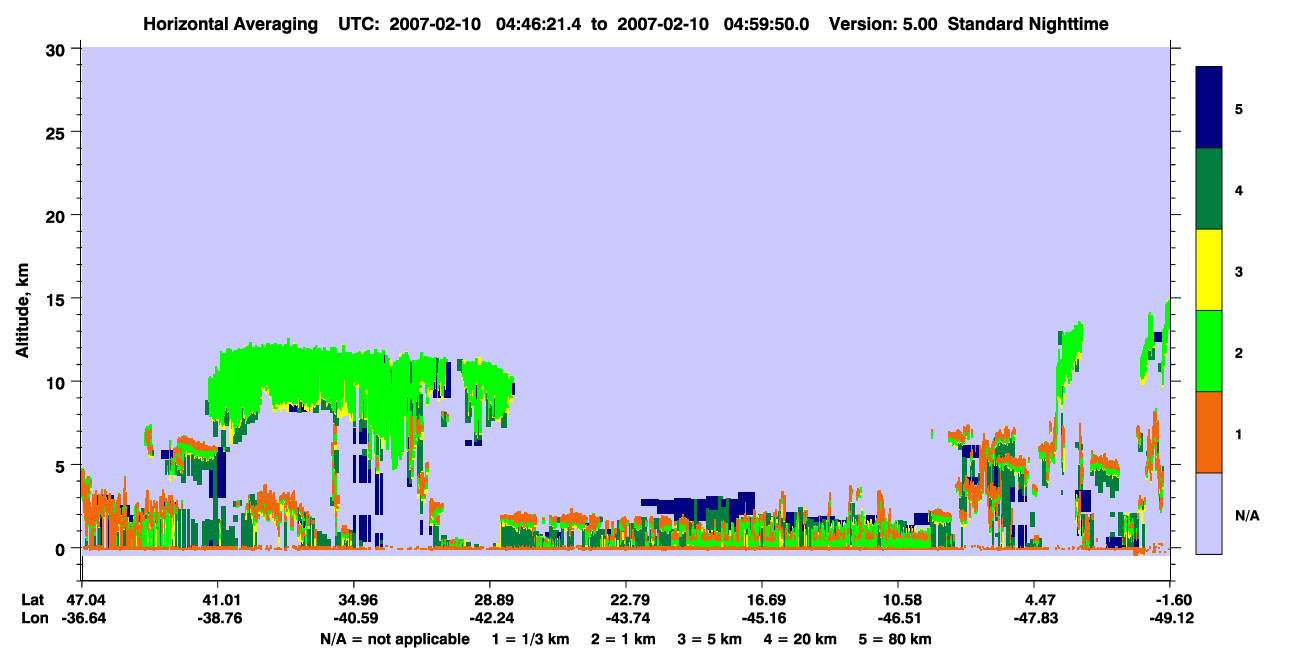Viewport: 1300px width, 667px height.
Task: Click the 'Lat' row label
Action: click(33, 600)
